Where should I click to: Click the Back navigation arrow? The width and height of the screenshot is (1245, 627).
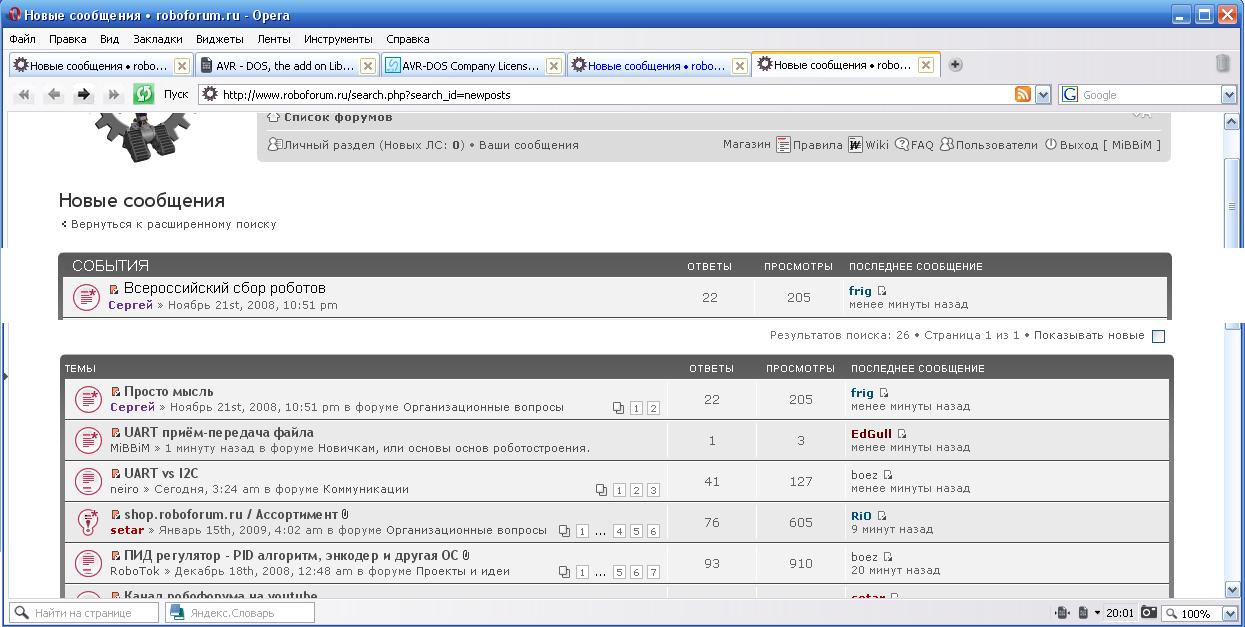[54, 95]
